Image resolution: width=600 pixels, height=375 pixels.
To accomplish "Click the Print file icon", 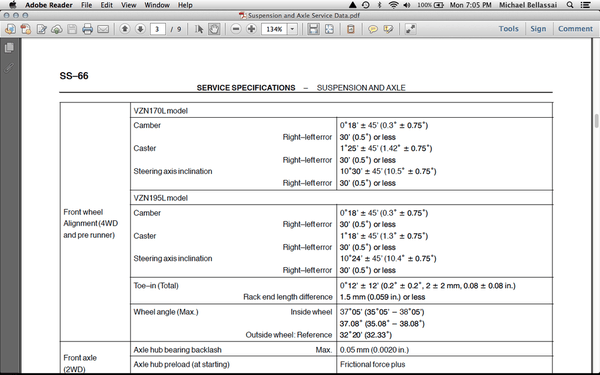I will (x=87, y=29).
